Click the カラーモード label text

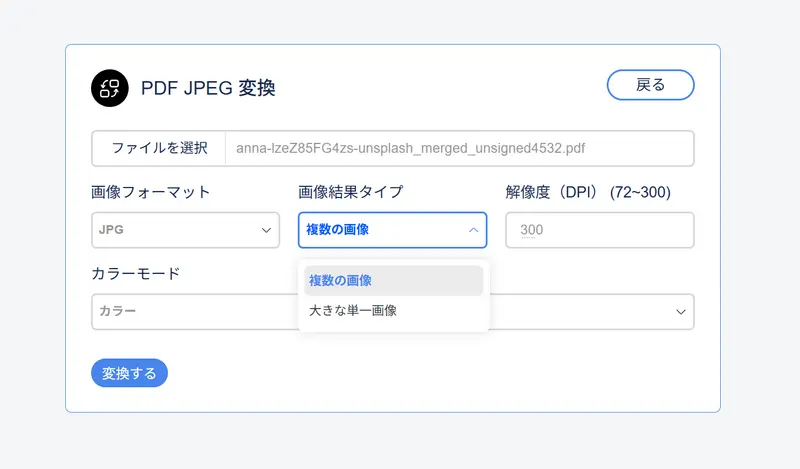pyautogui.click(x=136, y=274)
